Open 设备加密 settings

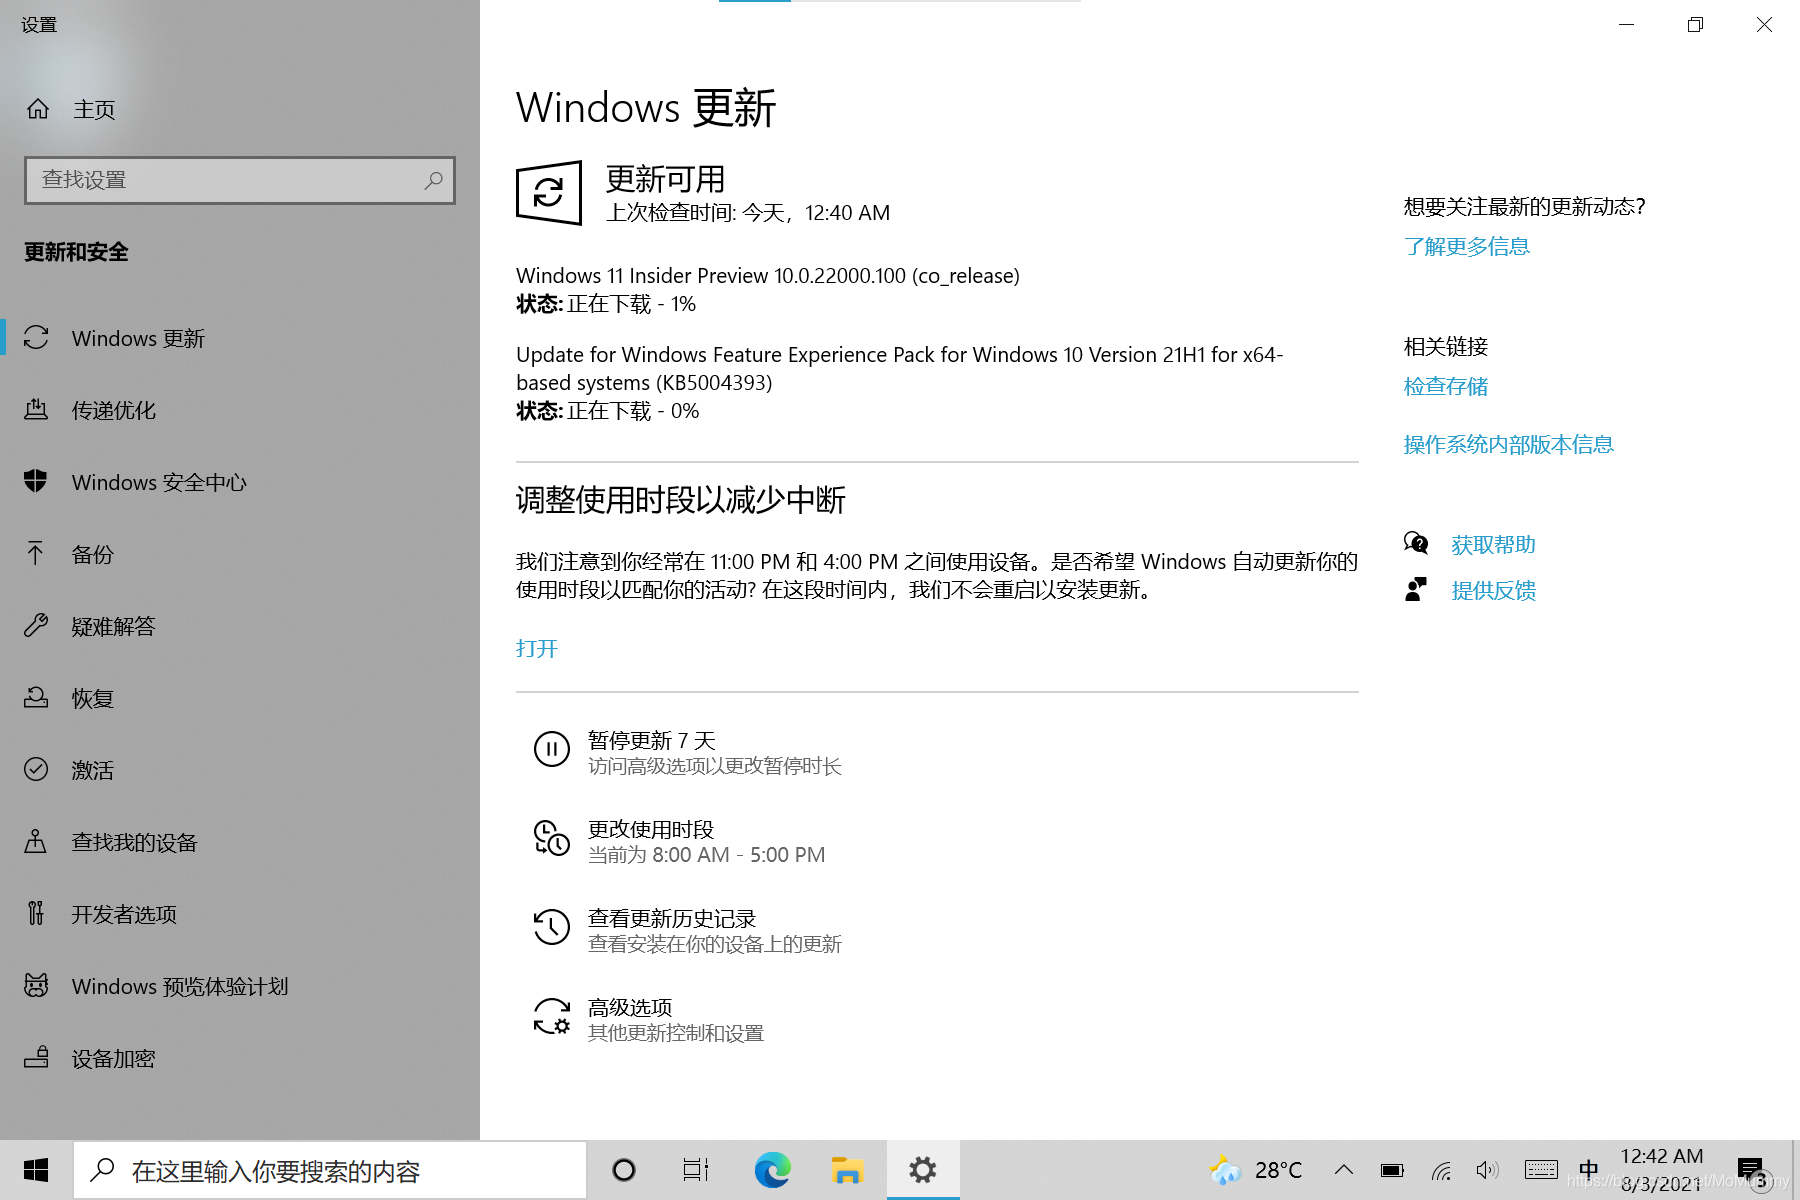[239, 1058]
